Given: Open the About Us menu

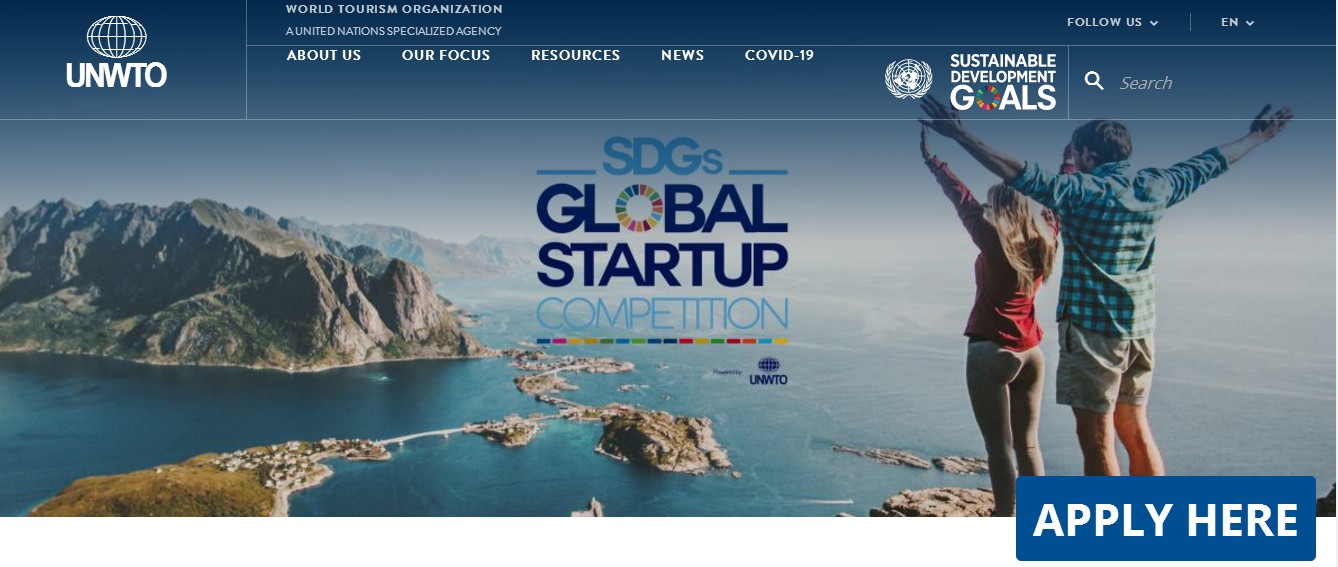Looking at the screenshot, I should coord(324,55).
